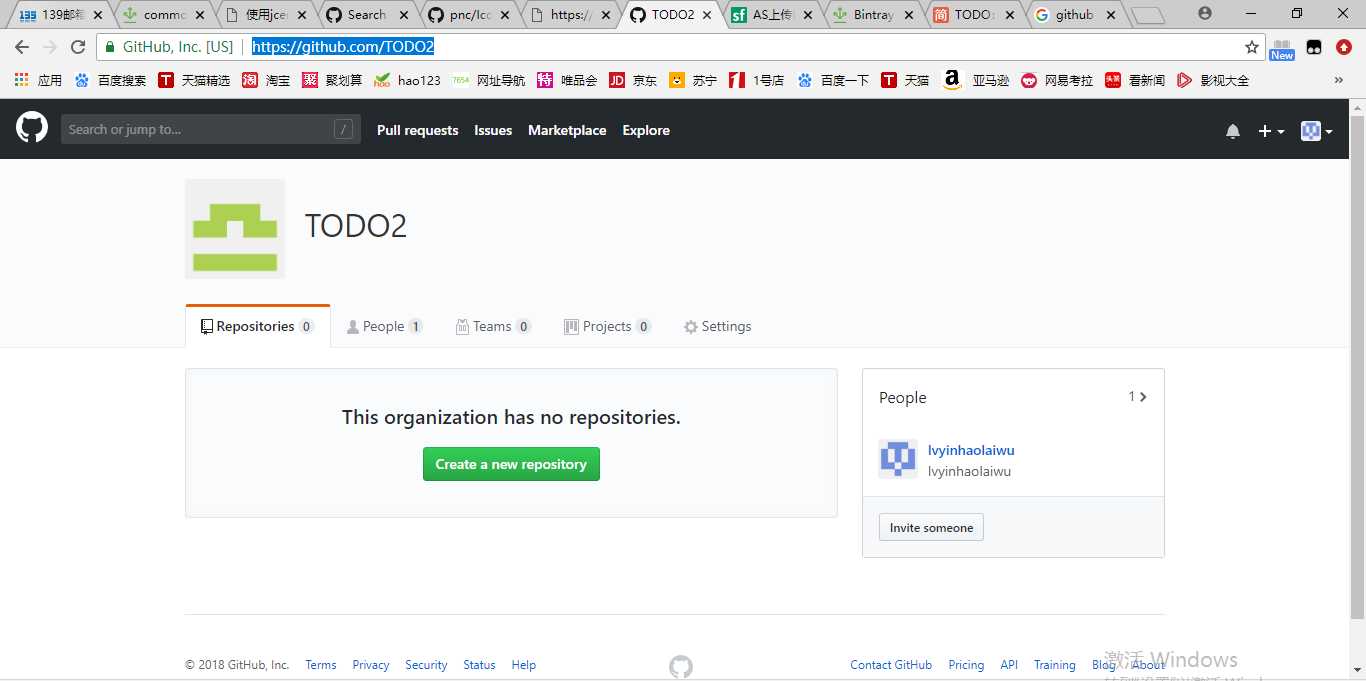Switch to the Google github tab
Screen dimensions: 1366x681
coord(1075,15)
